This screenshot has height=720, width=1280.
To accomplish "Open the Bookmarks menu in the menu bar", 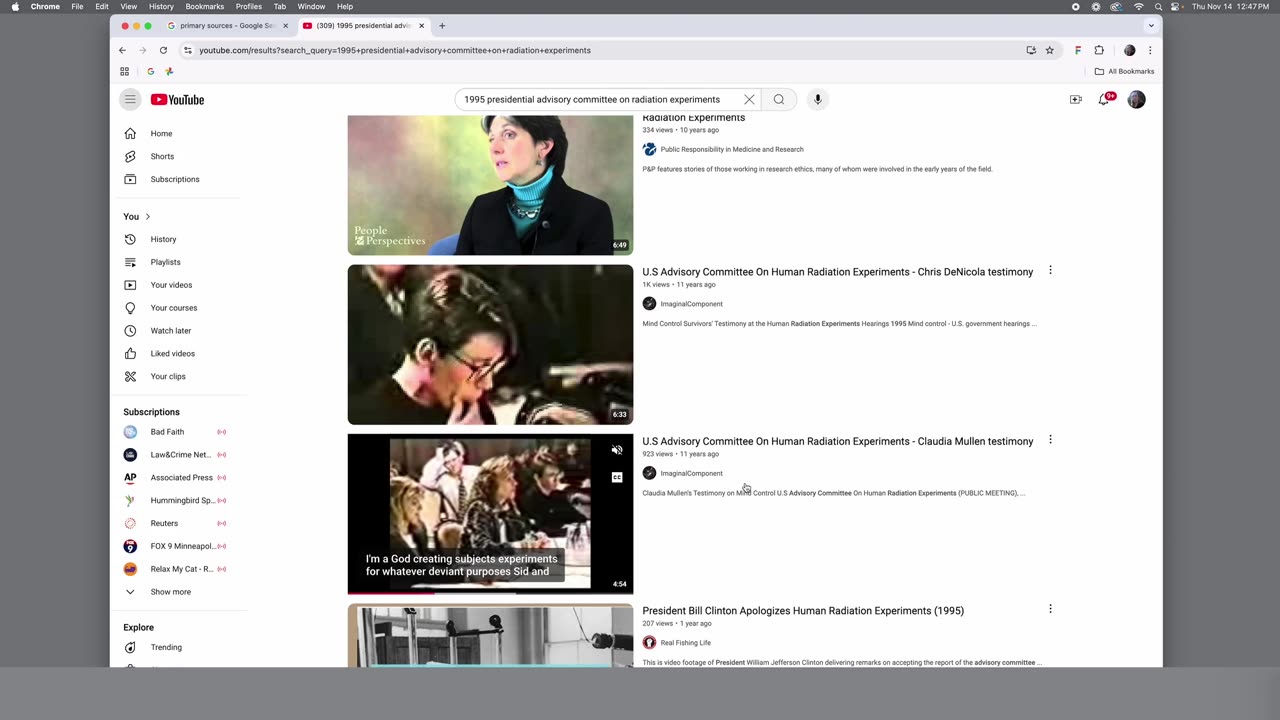I will 204,6.
